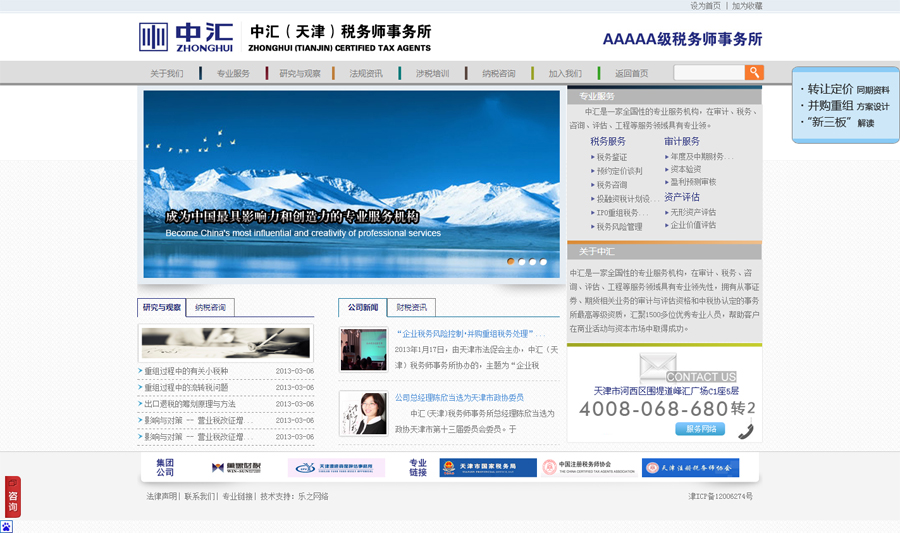The width and height of the screenshot is (900, 533).
Task: Select the last slideshow indicator dot
Action: click(543, 262)
